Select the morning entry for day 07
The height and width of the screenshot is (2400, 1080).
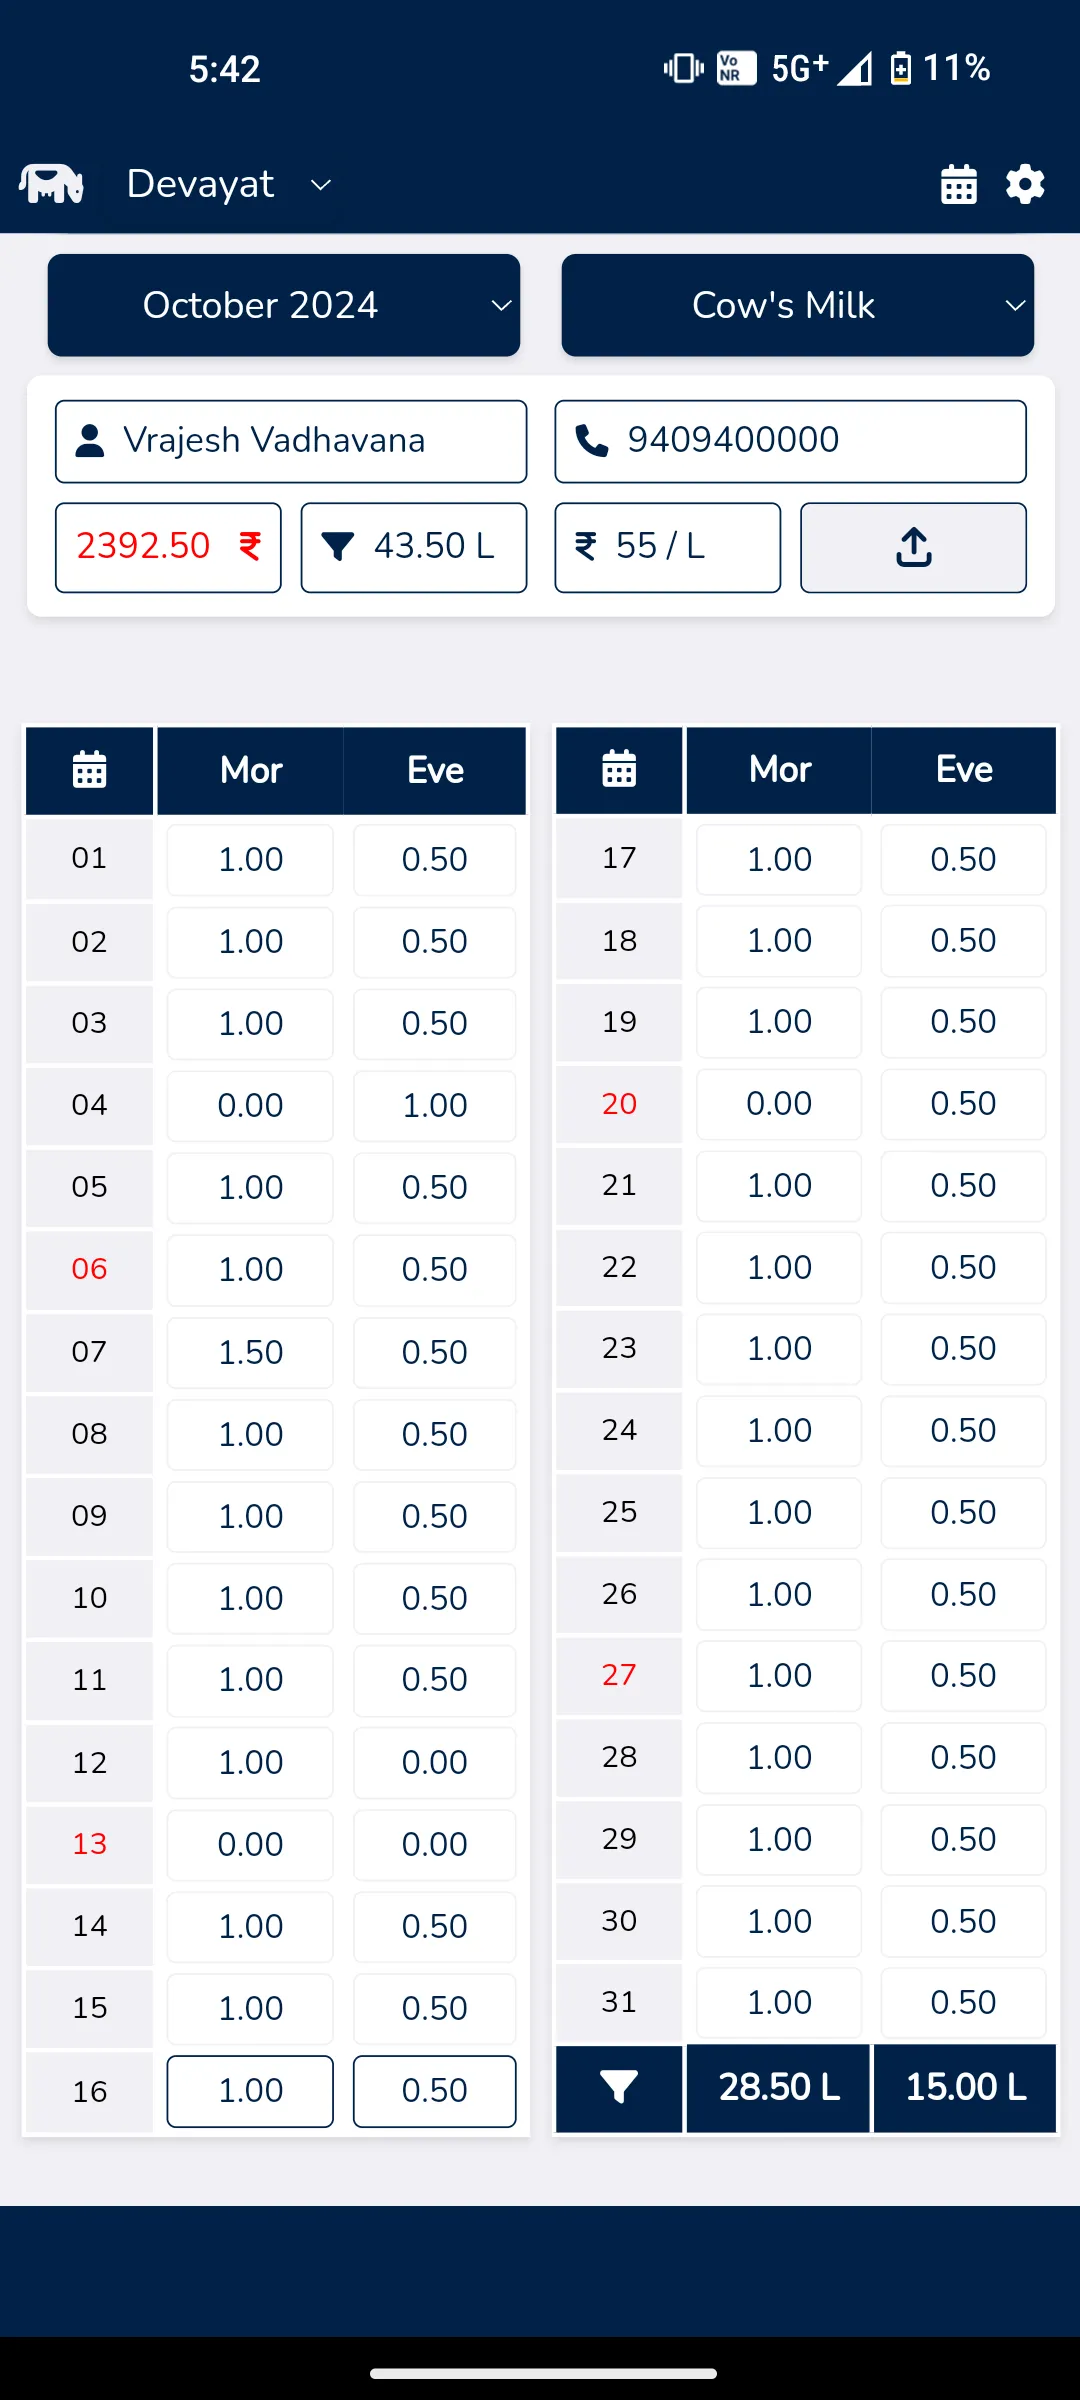coord(250,1352)
